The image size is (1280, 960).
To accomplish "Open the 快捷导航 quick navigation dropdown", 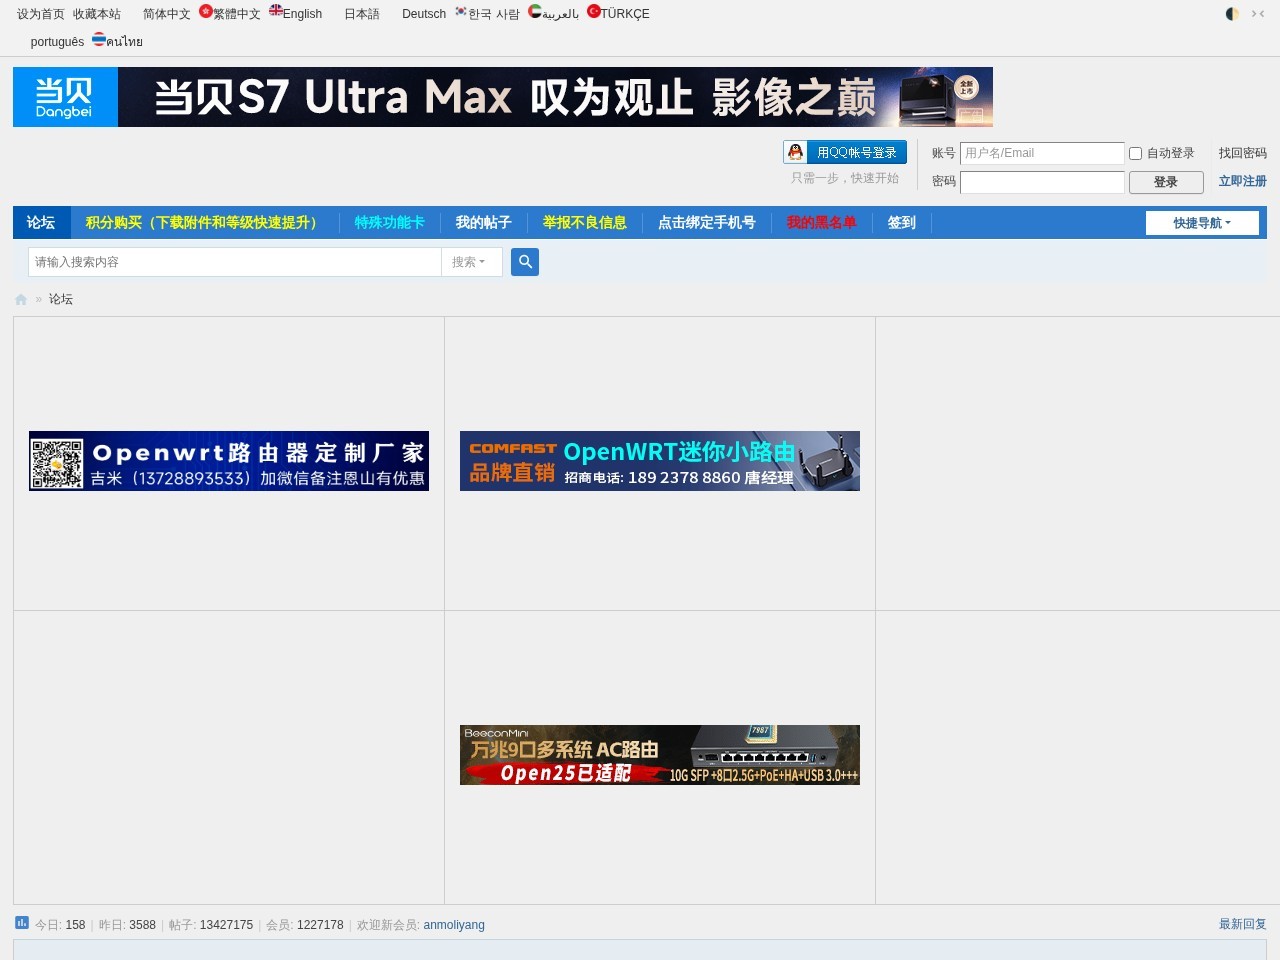I will (1202, 223).
